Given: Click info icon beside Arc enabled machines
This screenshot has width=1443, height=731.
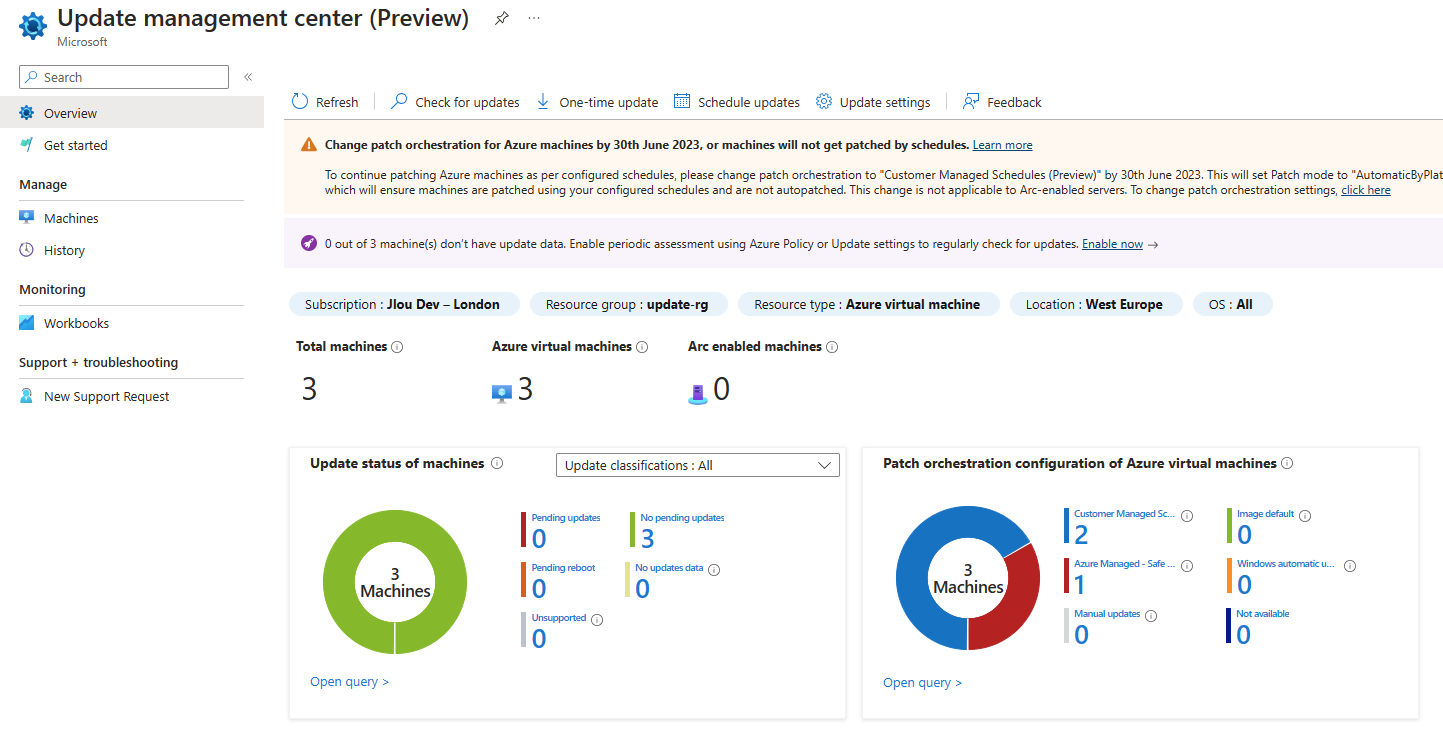Looking at the screenshot, I should click(x=832, y=347).
